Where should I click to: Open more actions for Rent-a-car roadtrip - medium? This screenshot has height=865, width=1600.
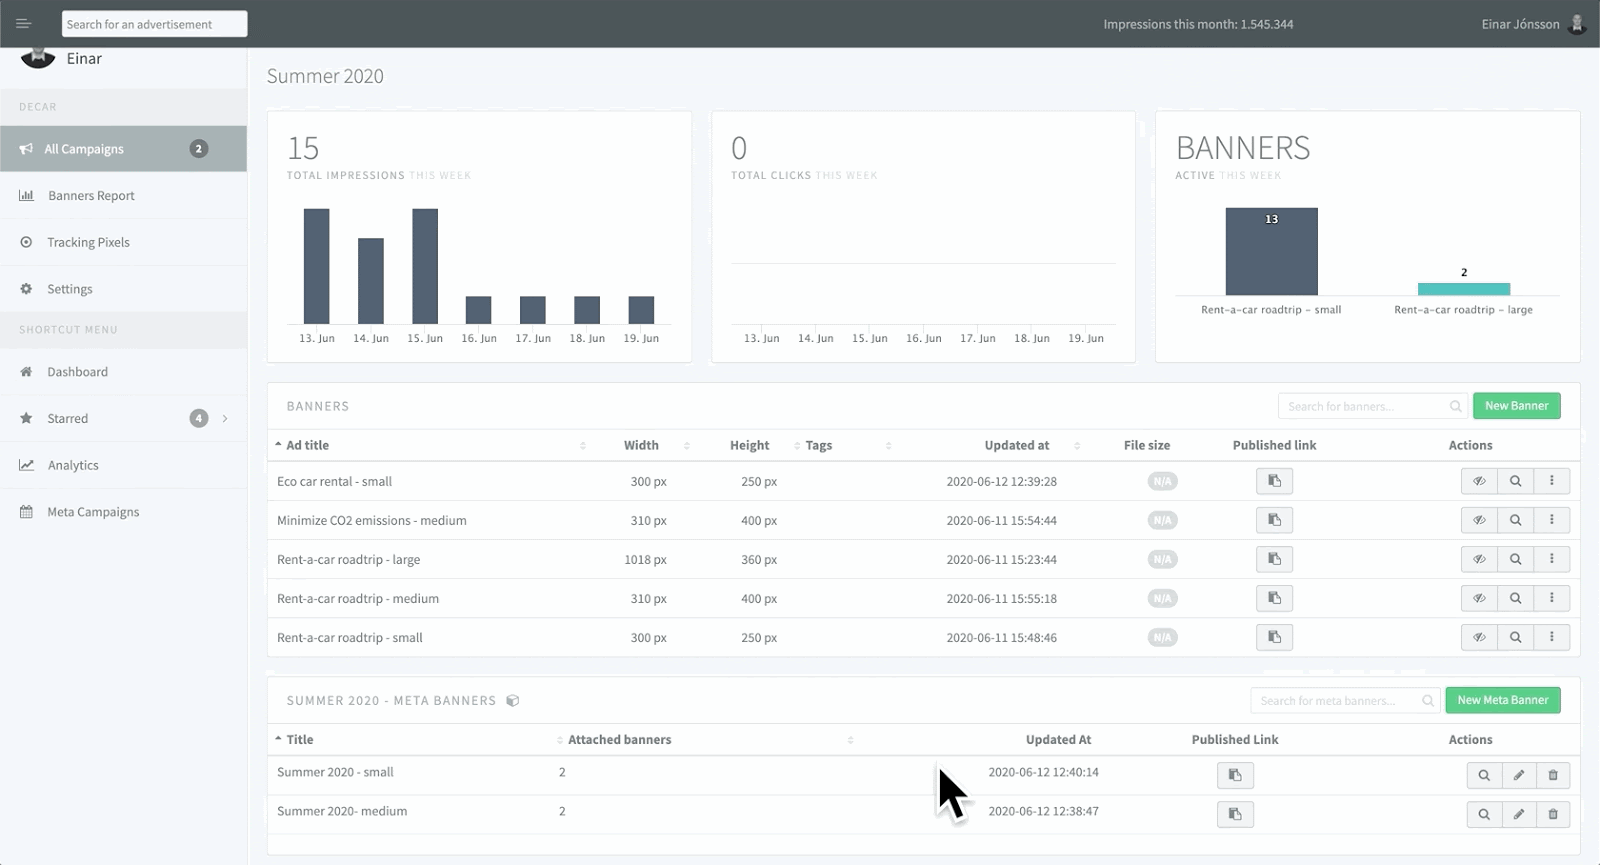(1551, 598)
